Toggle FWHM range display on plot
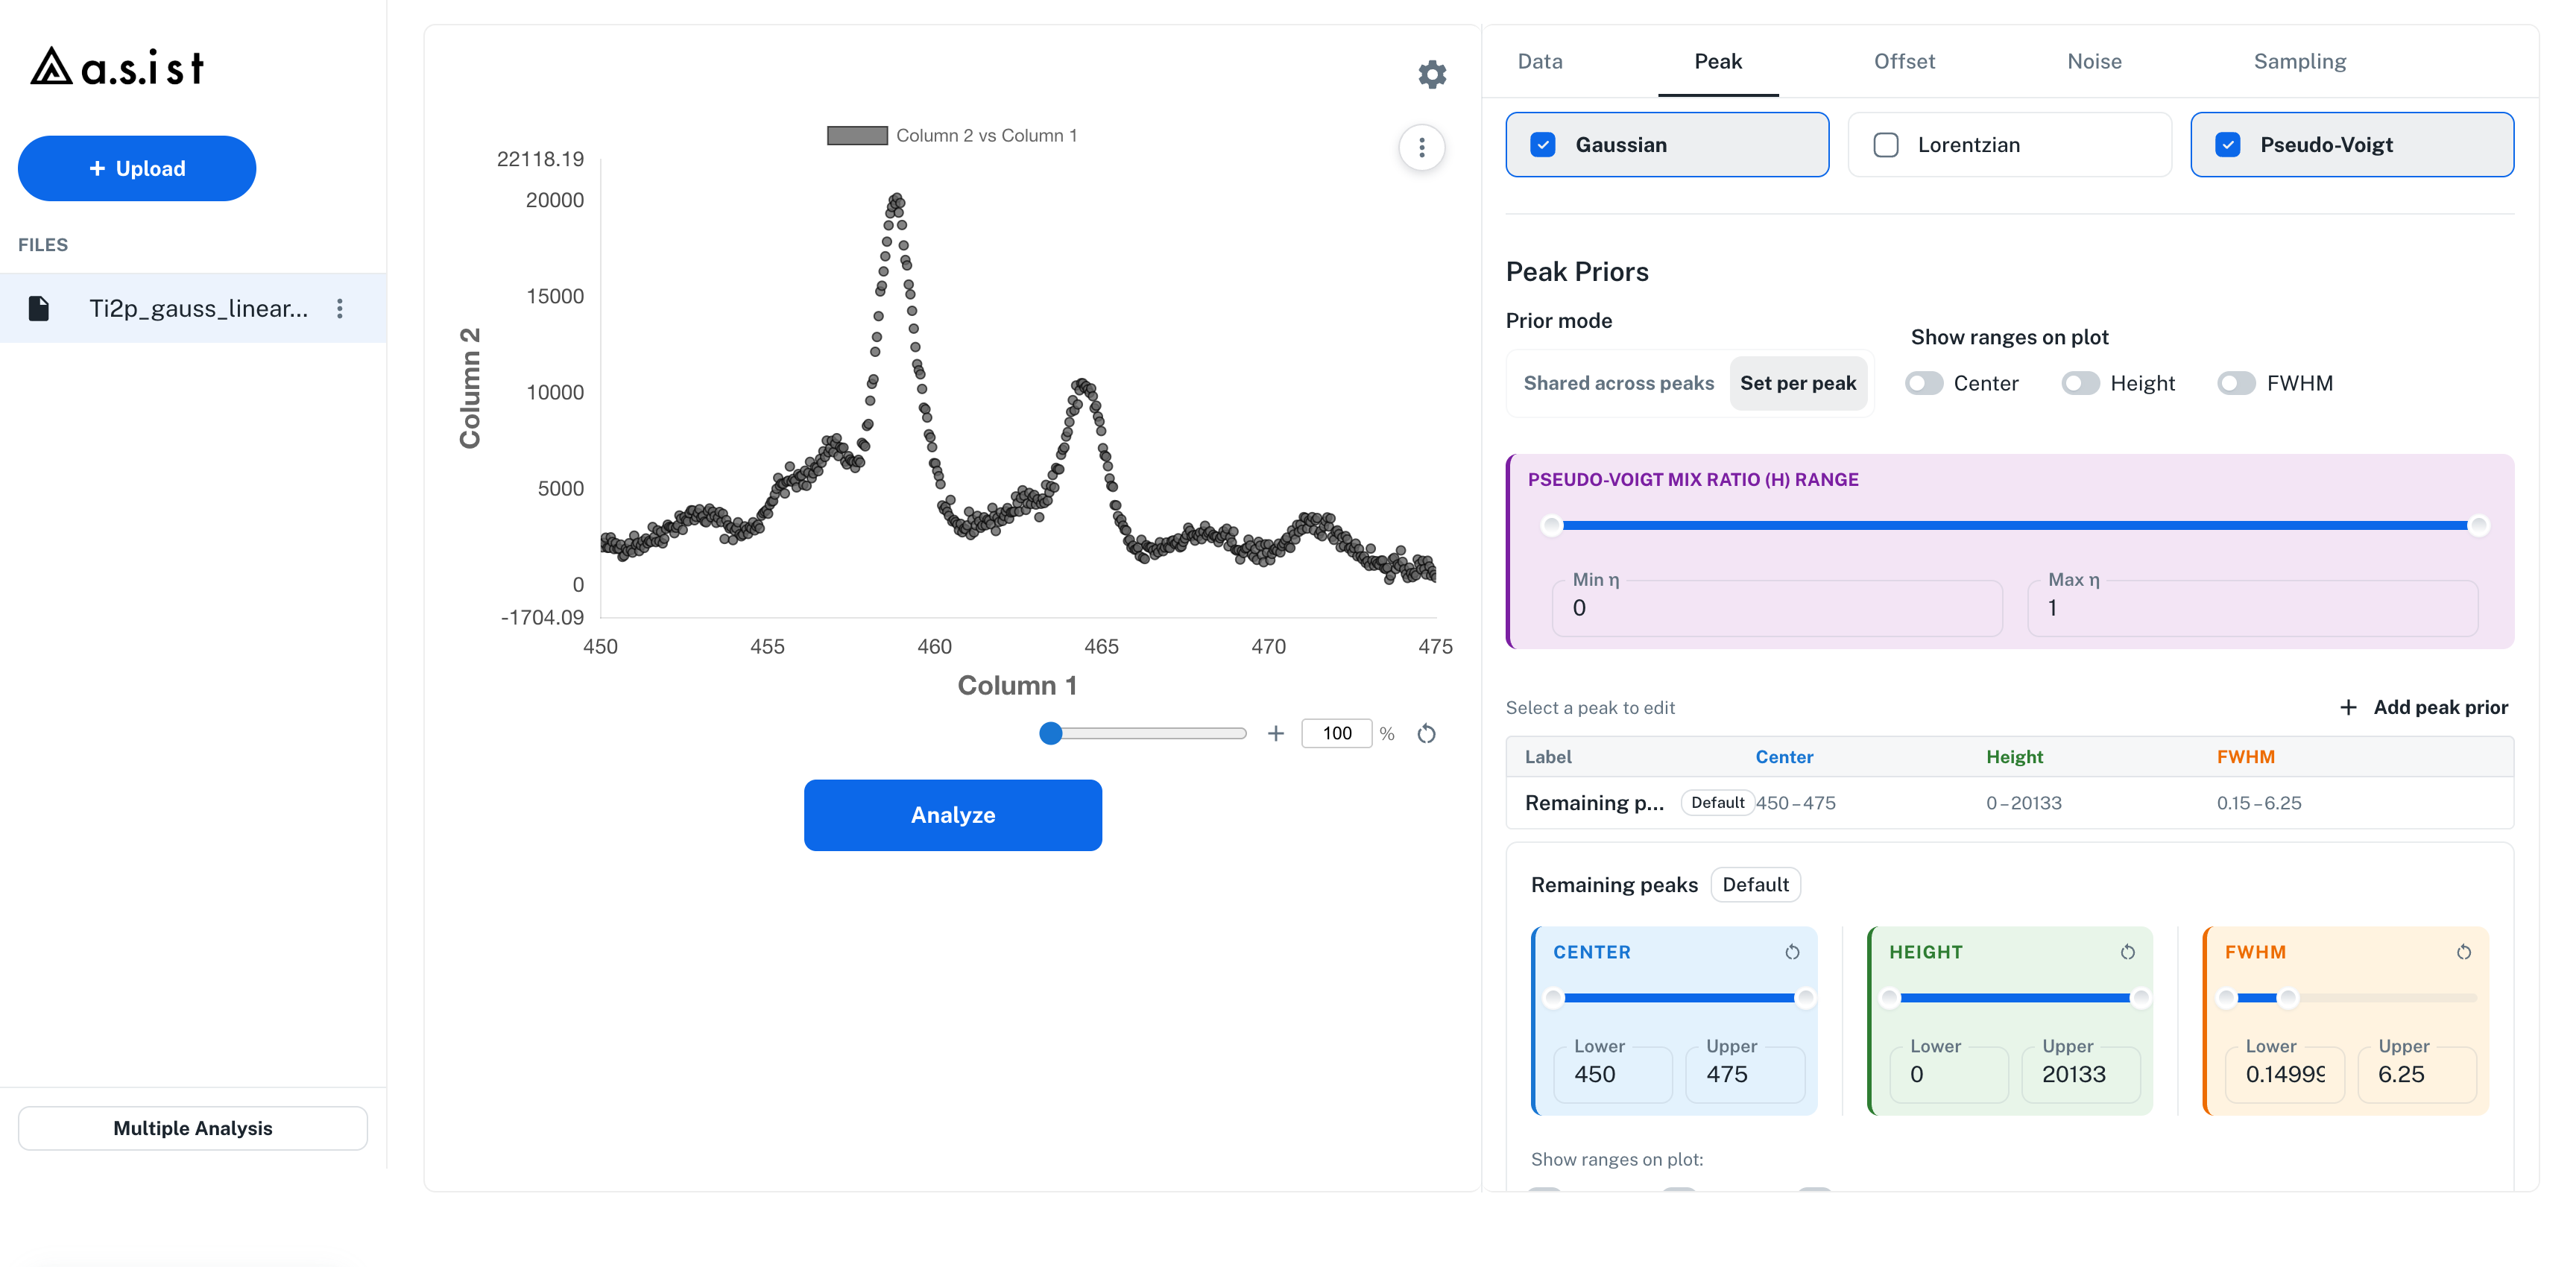This screenshot has height=1267, width=2576. (2236, 383)
